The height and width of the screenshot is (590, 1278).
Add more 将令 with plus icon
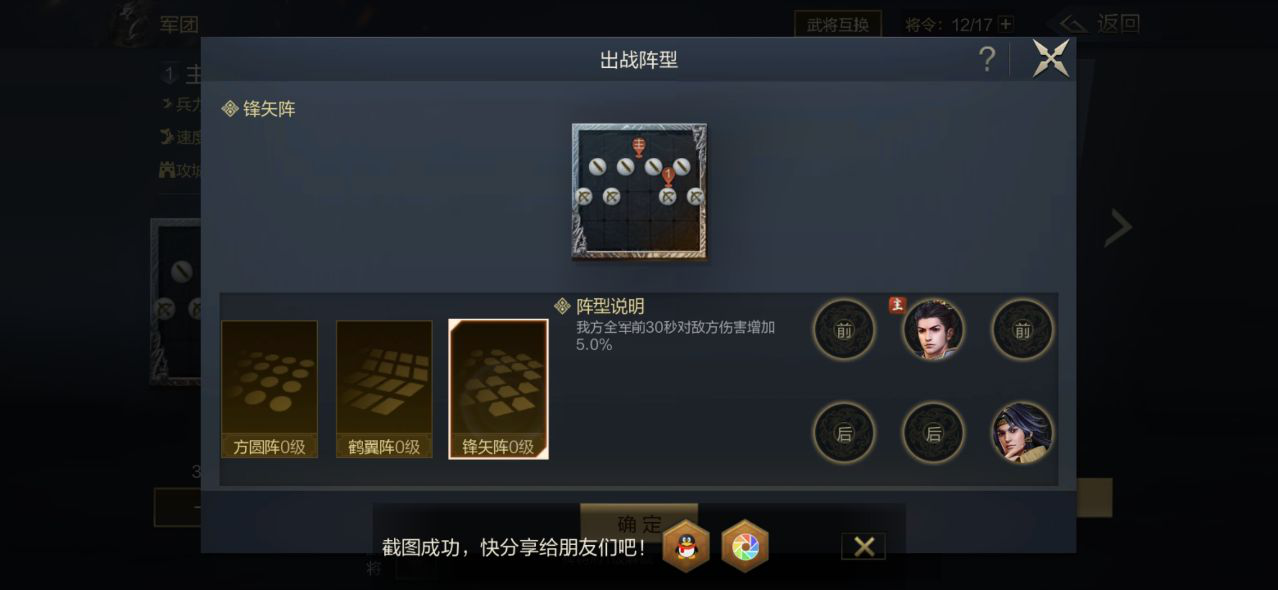(x=1005, y=24)
